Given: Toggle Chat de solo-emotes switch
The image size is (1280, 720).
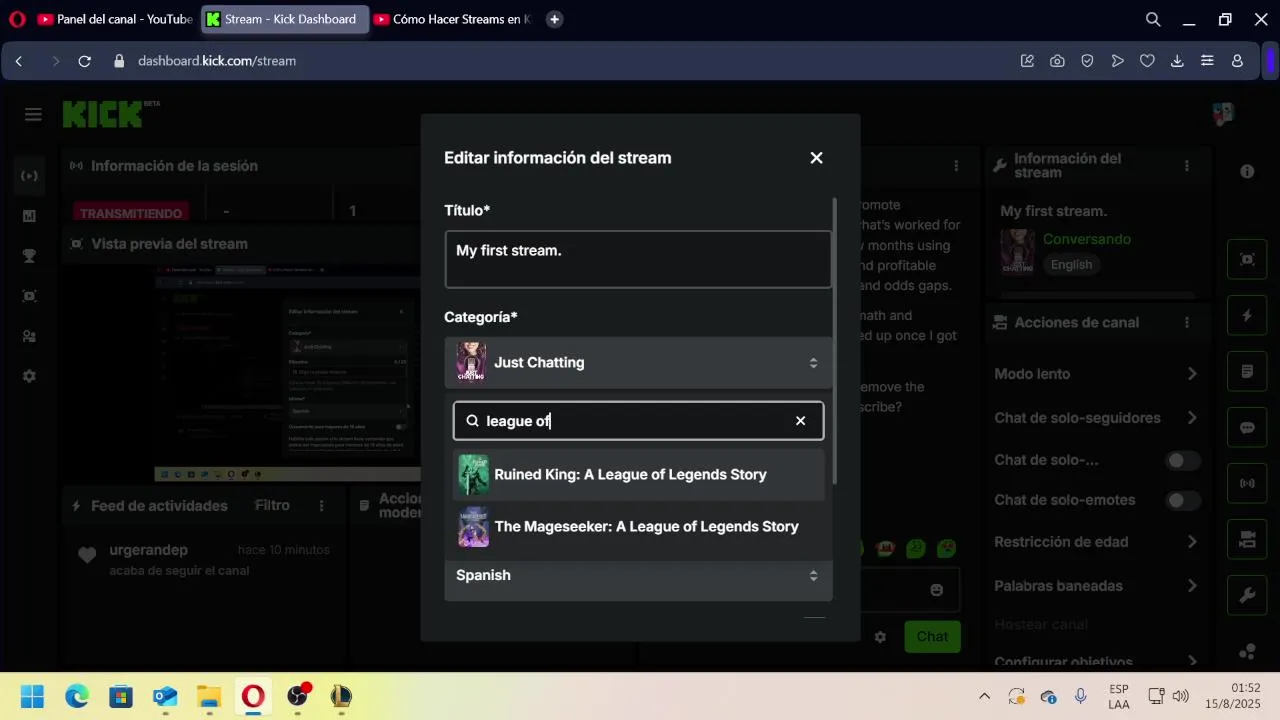Looking at the screenshot, I should point(1183,500).
